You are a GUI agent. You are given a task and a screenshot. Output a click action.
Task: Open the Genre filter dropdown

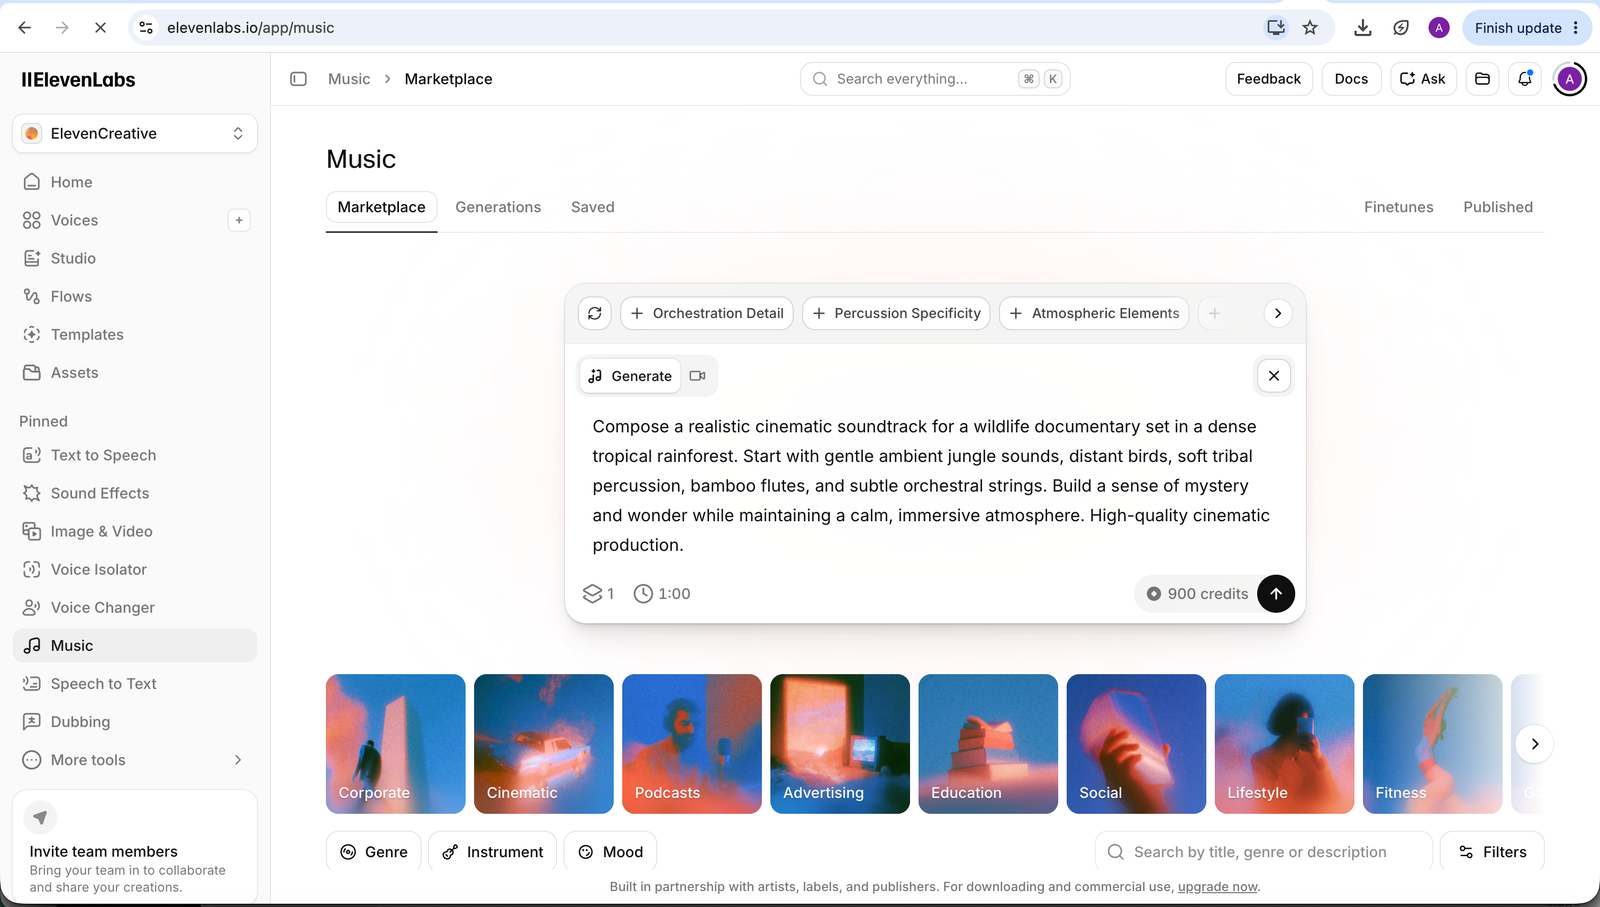pos(374,852)
